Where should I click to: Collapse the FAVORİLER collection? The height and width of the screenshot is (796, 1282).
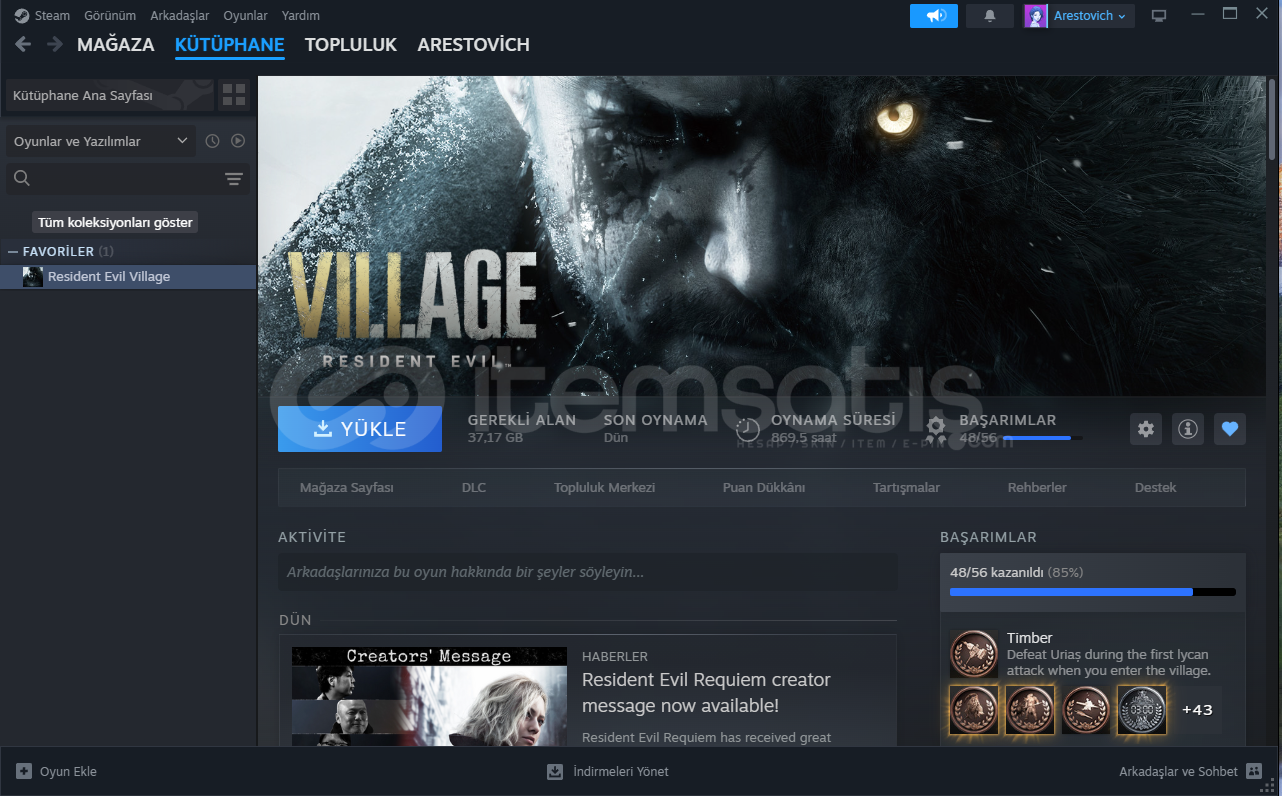pos(13,252)
